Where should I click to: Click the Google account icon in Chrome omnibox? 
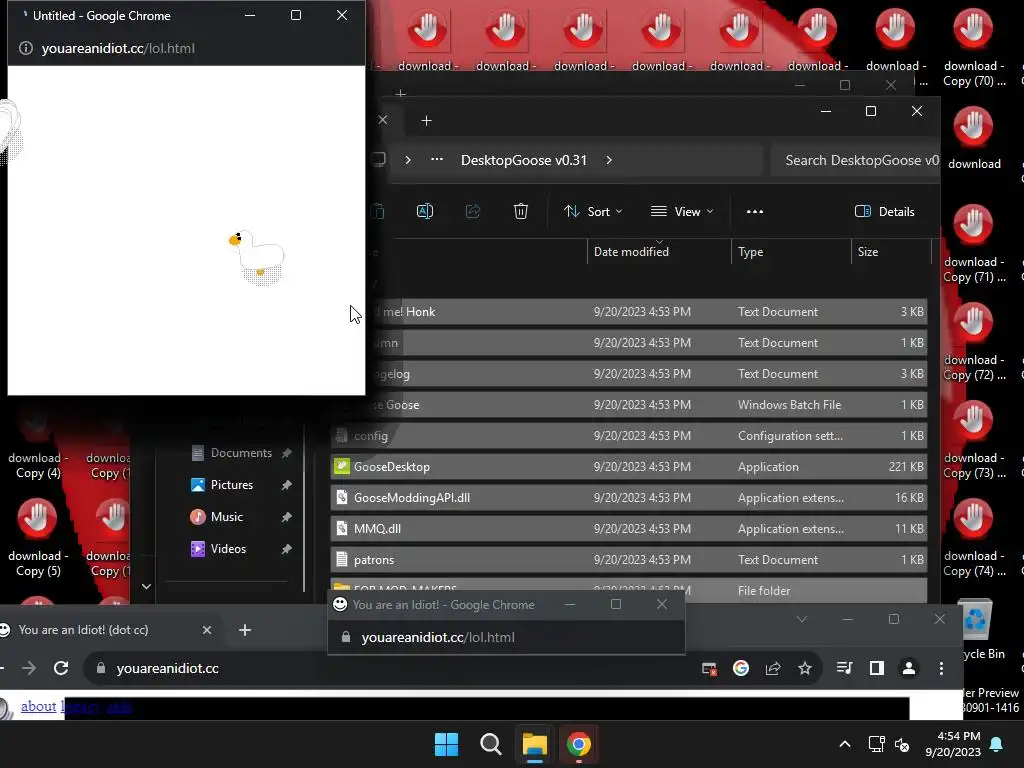click(741, 668)
